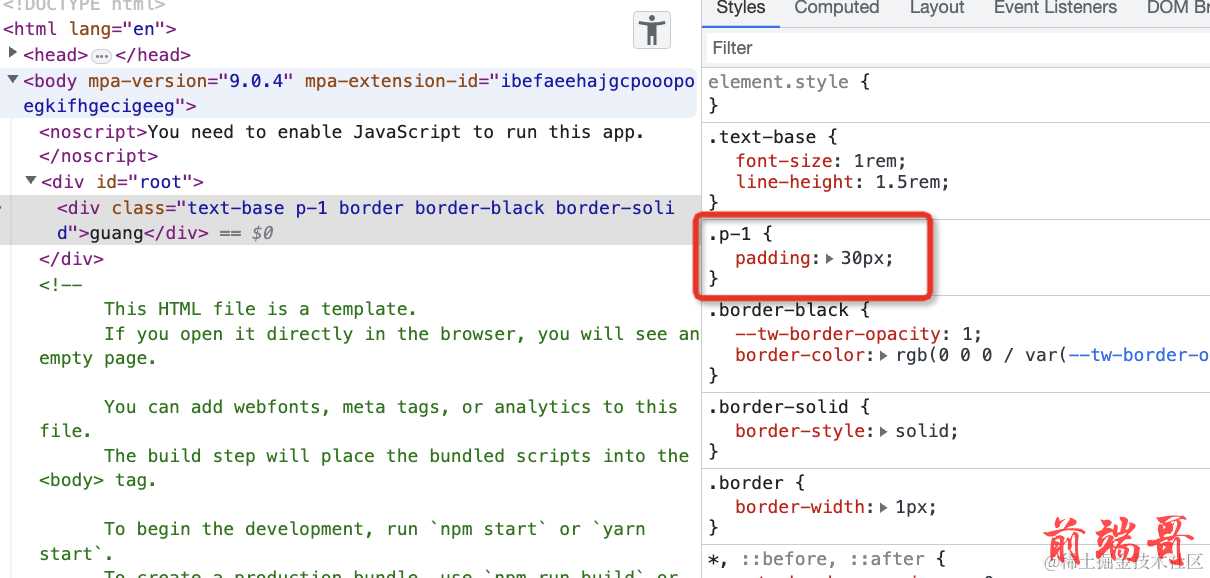Screen dimensions: 1210x578
Task: Collapse the body element node
Action: [x=12, y=81]
